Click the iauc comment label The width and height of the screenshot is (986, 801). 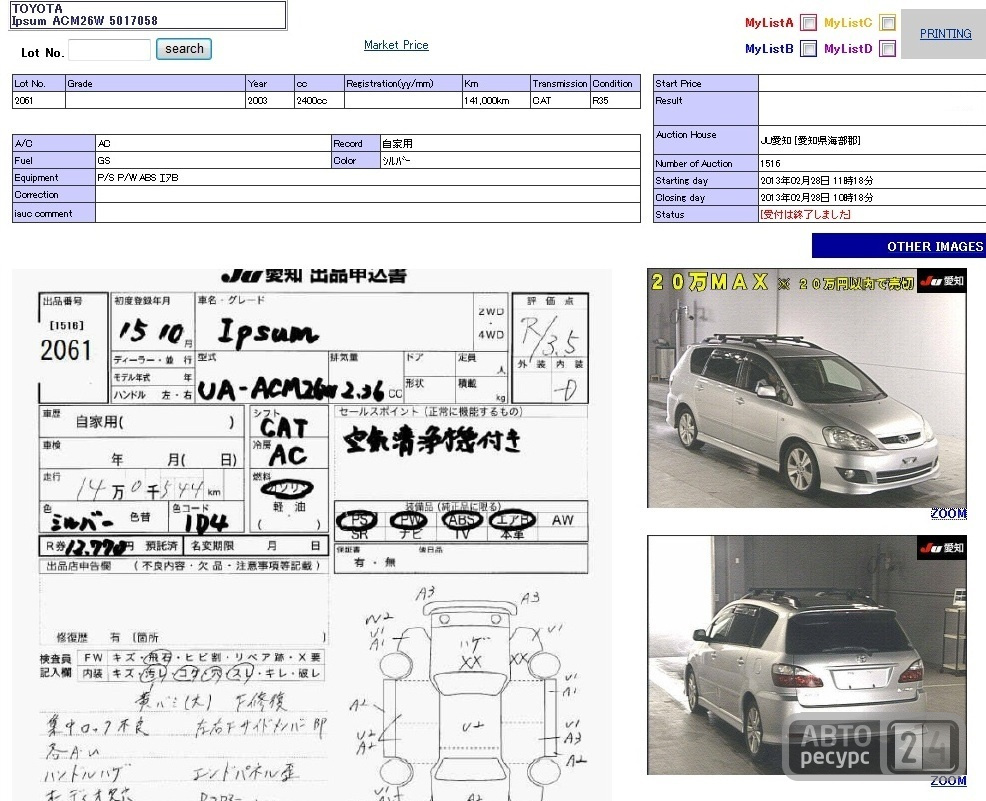pos(54,213)
